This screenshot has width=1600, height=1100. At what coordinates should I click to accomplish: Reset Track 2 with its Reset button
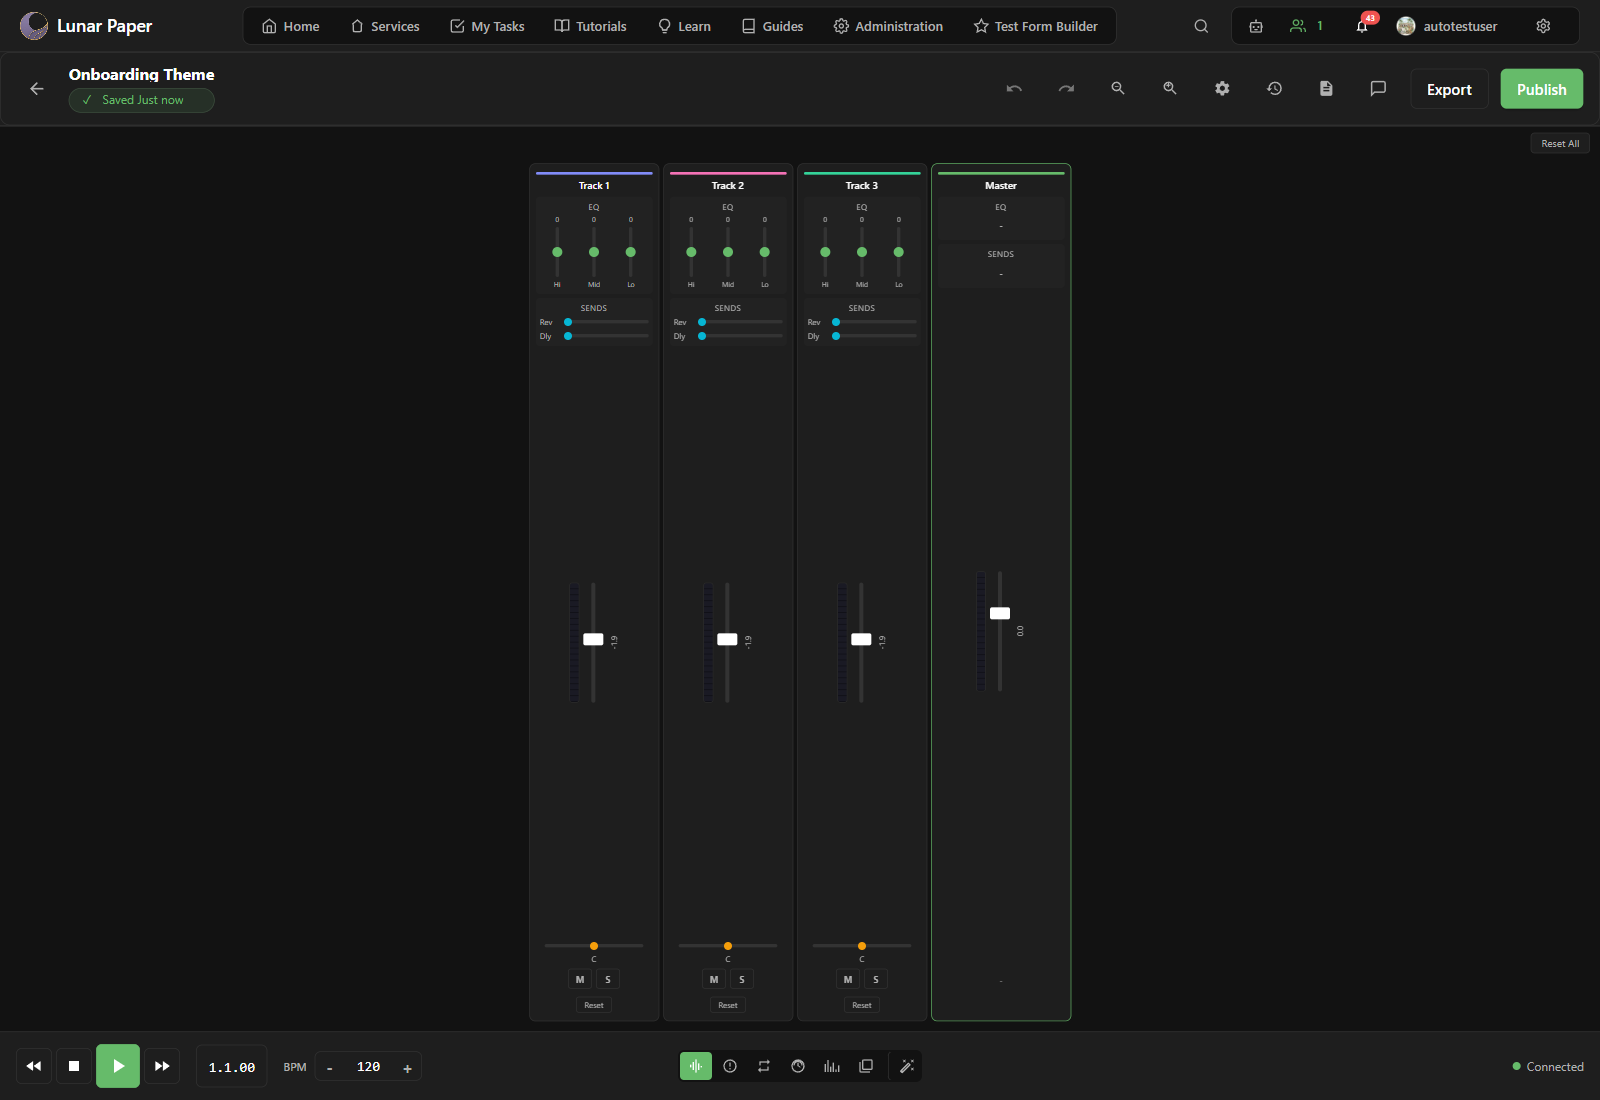click(x=728, y=1005)
